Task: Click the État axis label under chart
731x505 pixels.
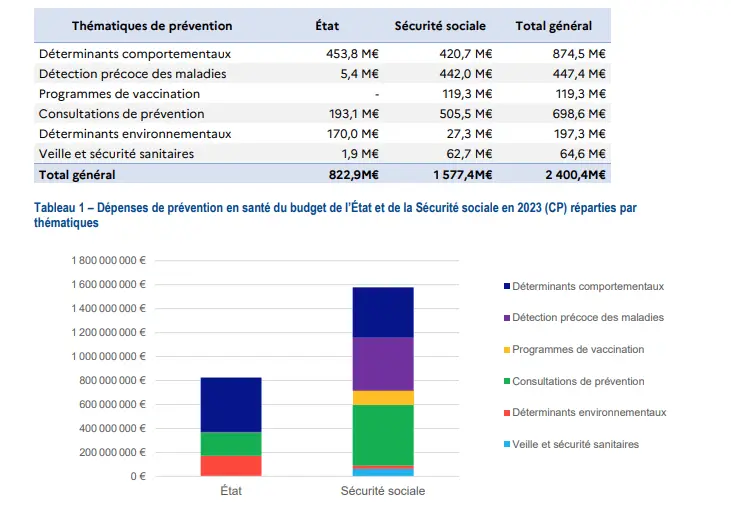Action: click(x=231, y=491)
